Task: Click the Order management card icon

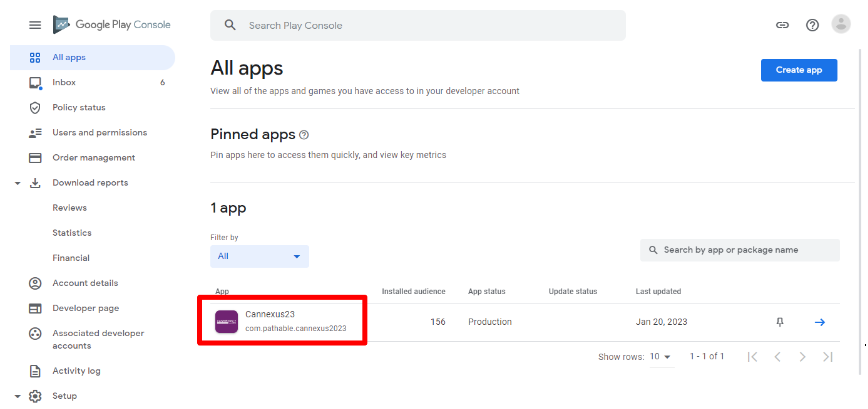Action: [35, 158]
